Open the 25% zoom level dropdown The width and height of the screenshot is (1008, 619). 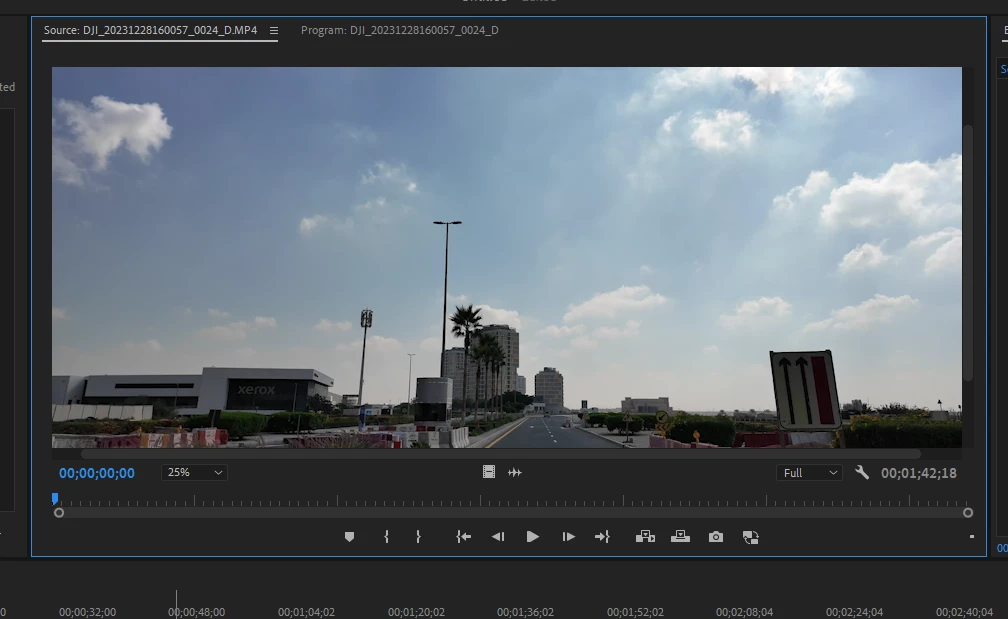(x=194, y=472)
